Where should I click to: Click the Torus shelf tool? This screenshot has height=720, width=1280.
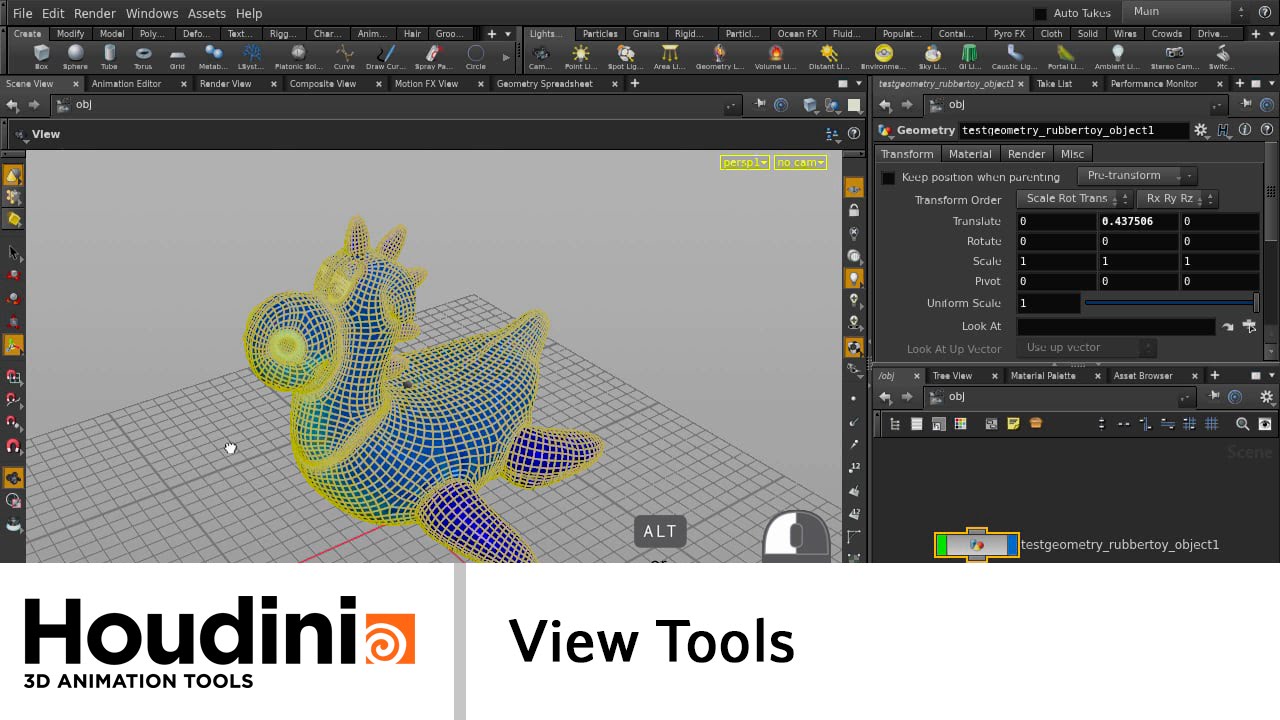point(143,56)
